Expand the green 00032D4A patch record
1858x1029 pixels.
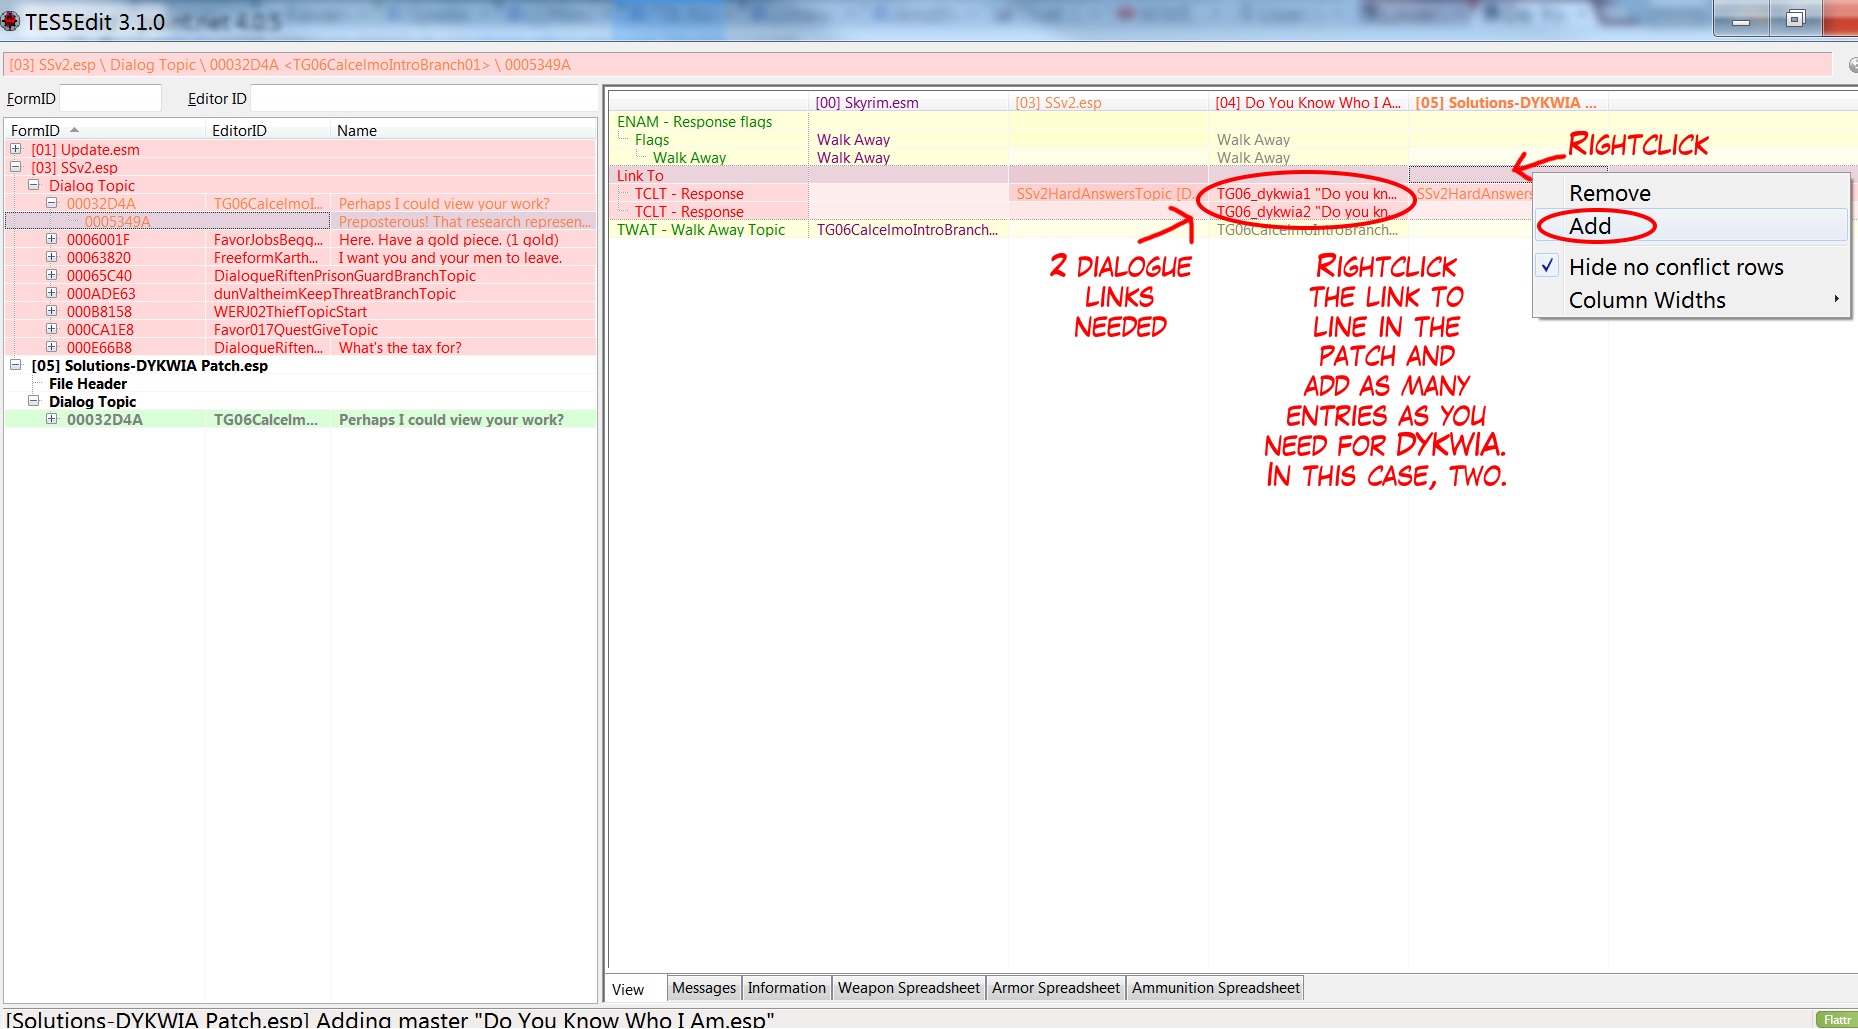tap(52, 419)
